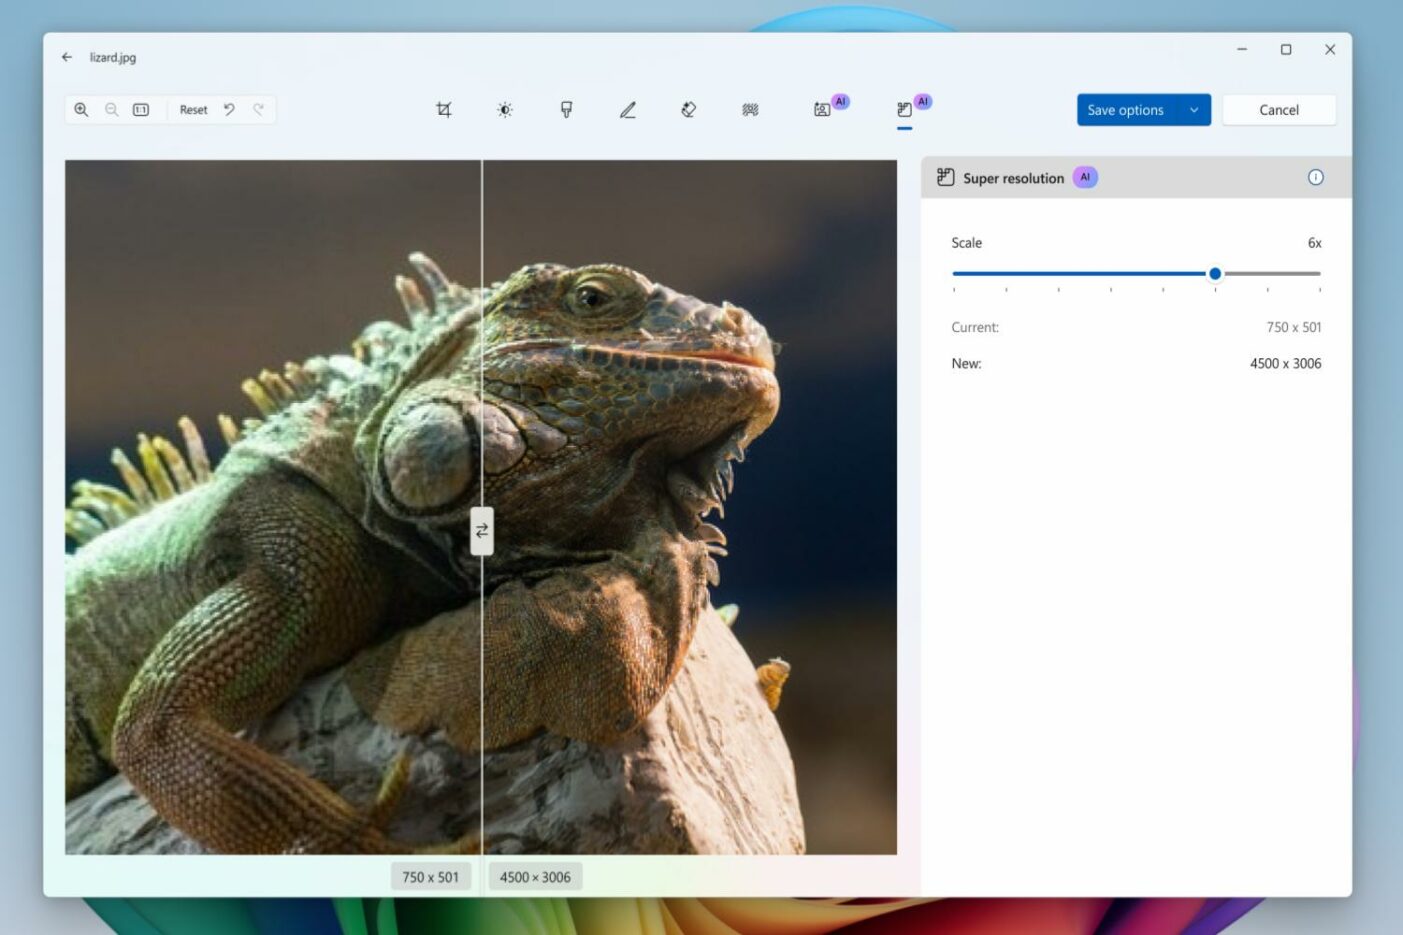This screenshot has height=935, width=1403.
Task: Open the AI Erase tool
Action: coord(689,109)
